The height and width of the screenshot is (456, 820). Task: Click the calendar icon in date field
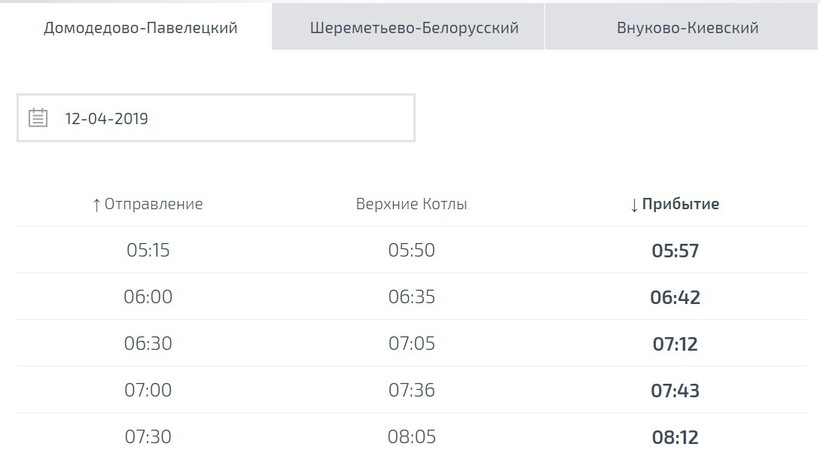point(38,118)
